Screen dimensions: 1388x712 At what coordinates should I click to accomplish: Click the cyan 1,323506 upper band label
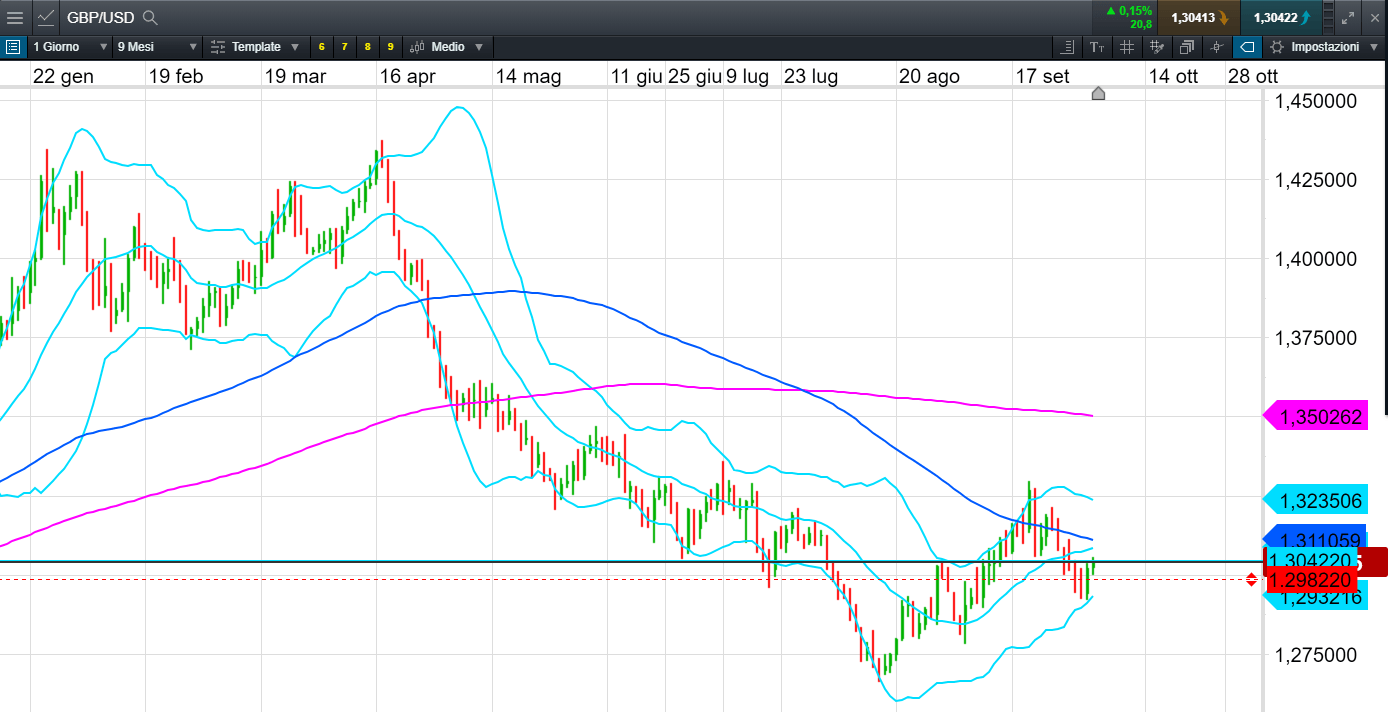(1316, 500)
